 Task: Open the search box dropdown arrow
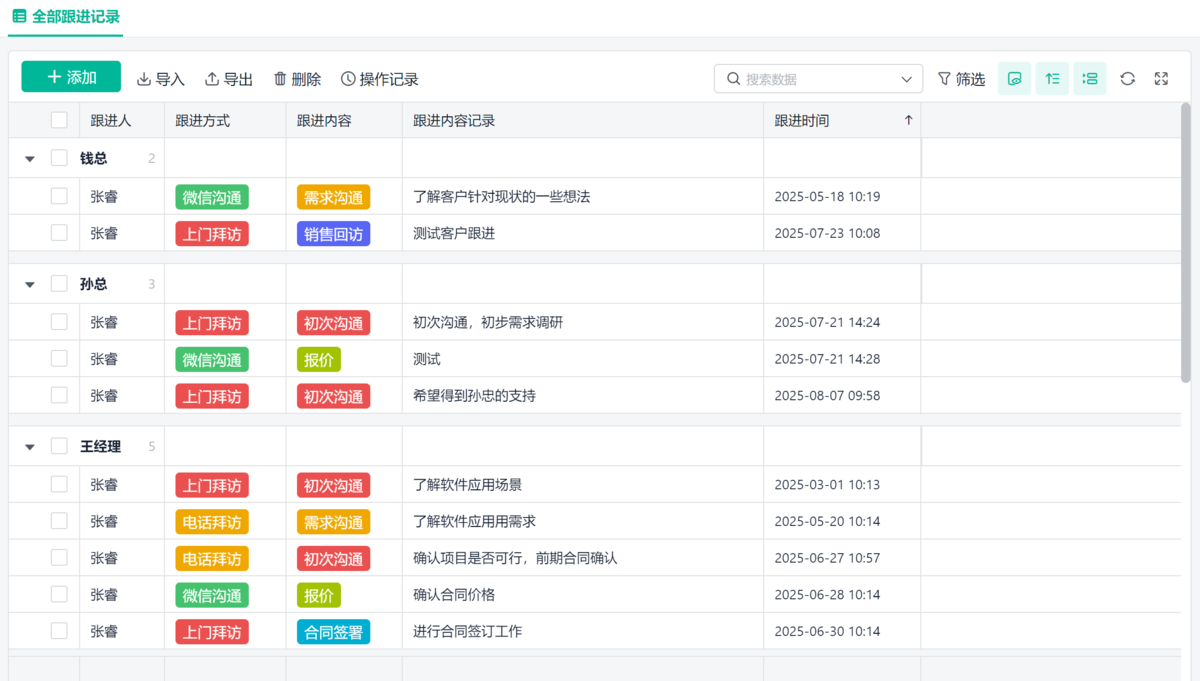pyautogui.click(x=907, y=79)
